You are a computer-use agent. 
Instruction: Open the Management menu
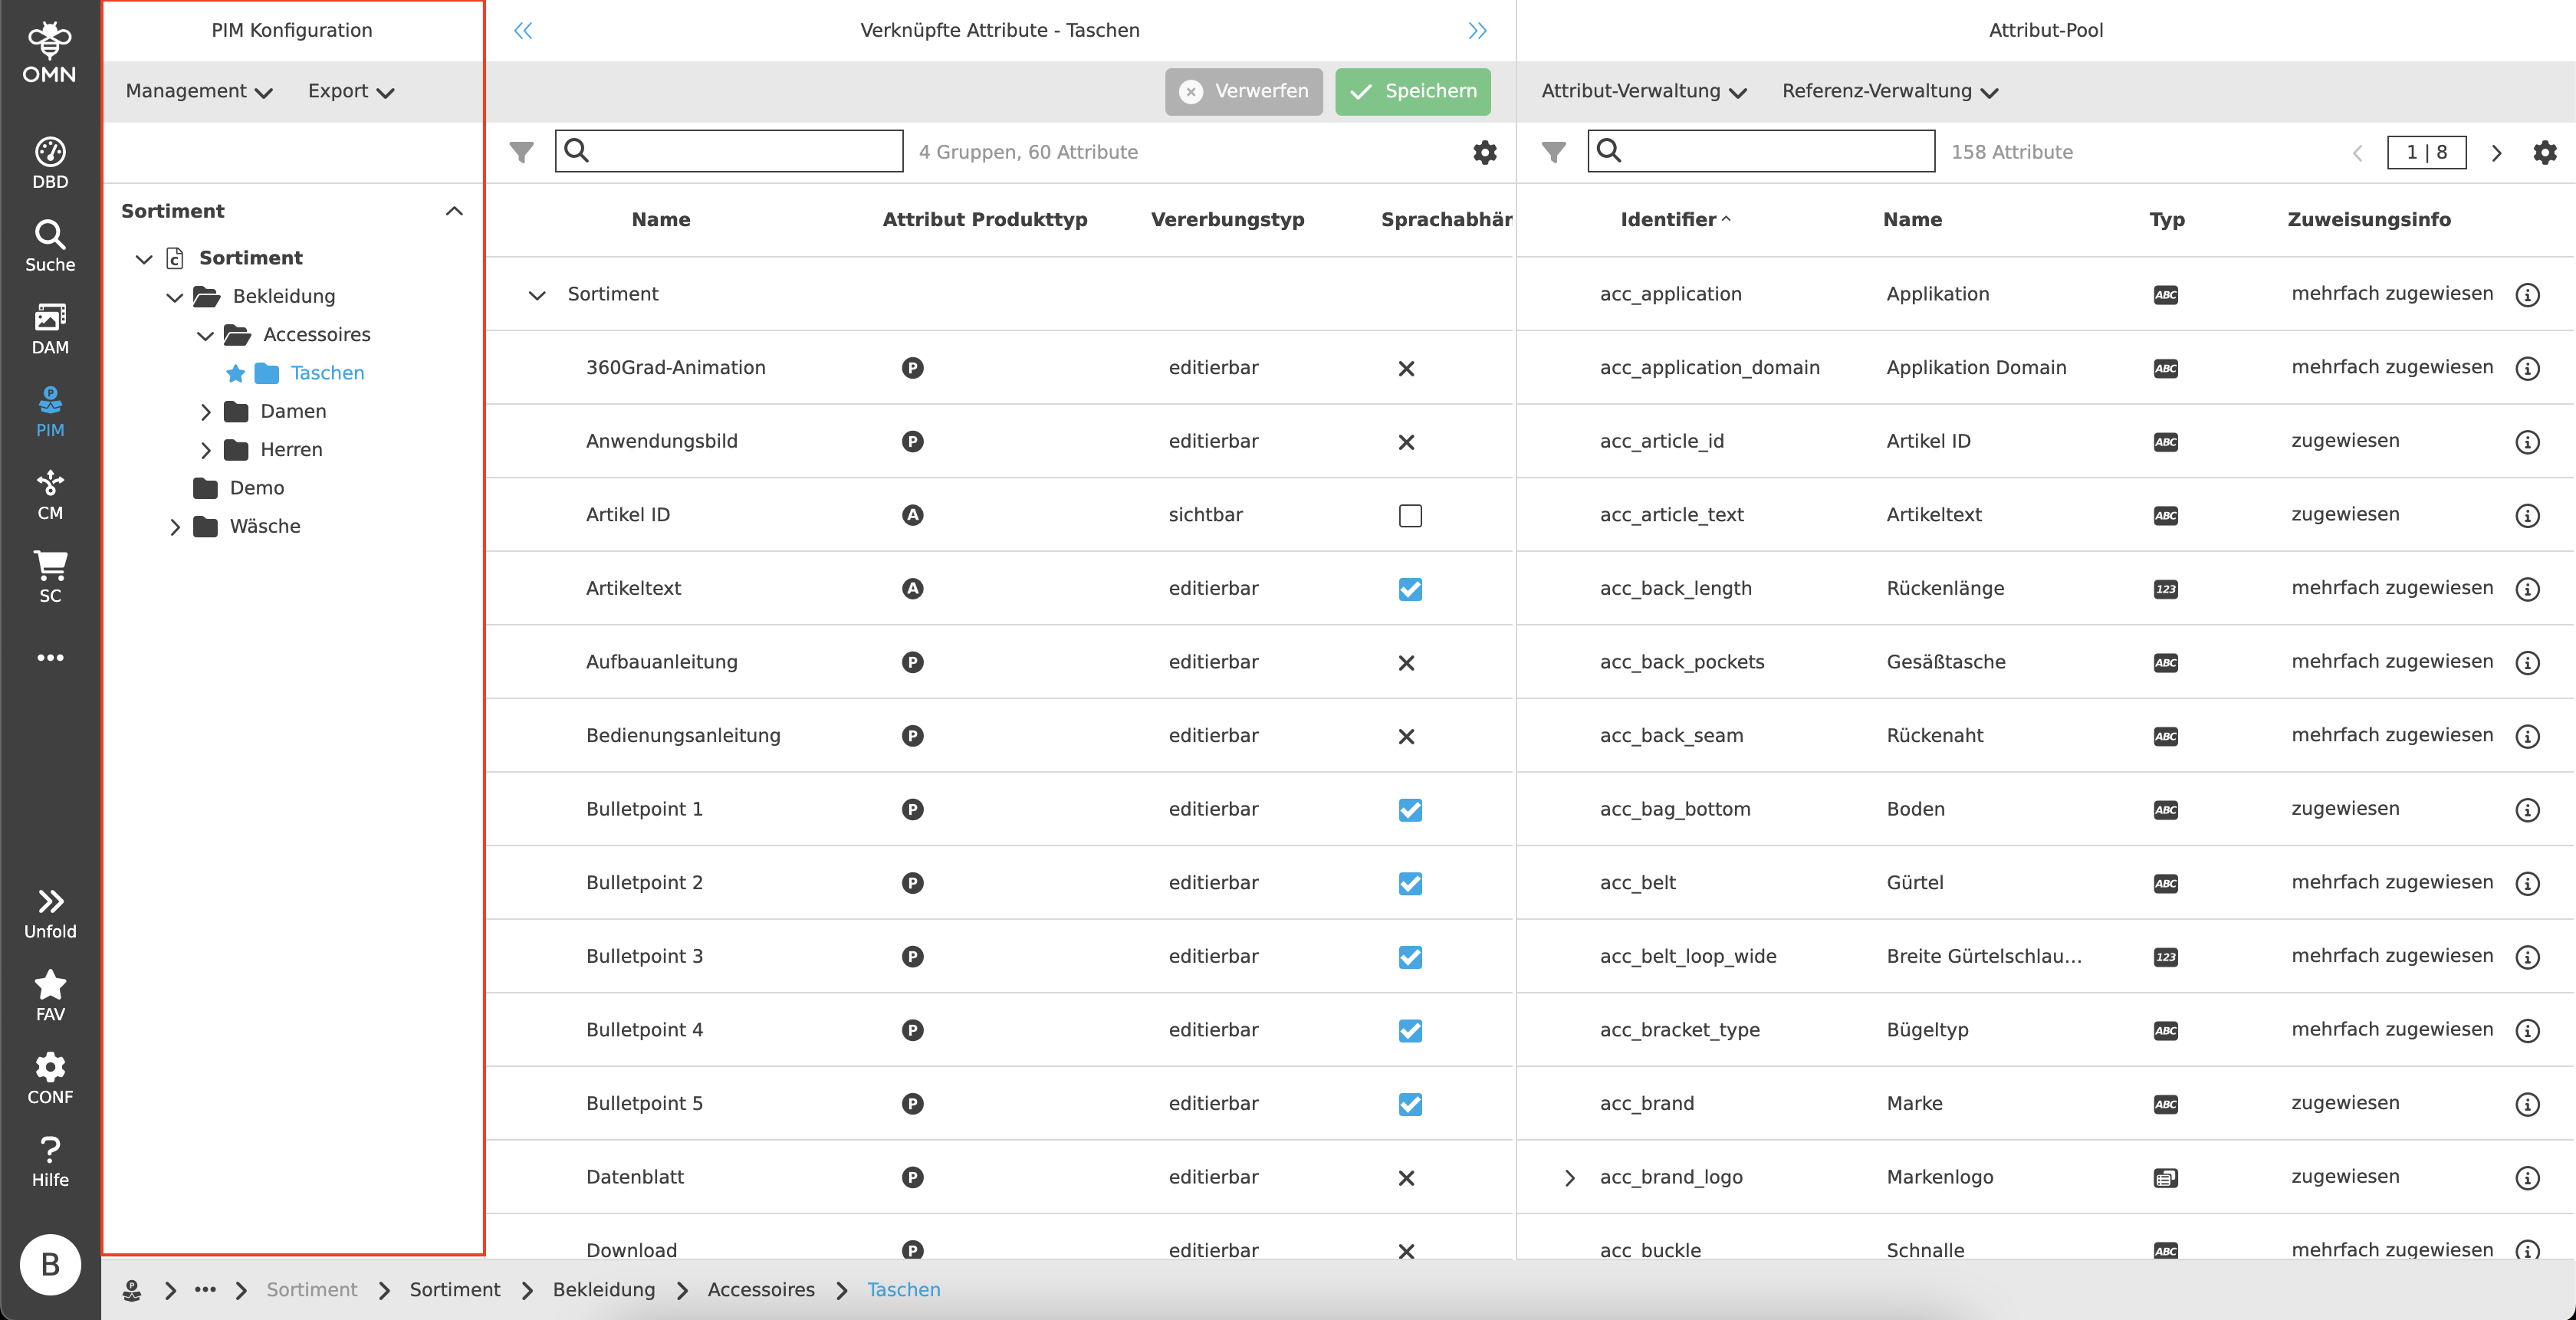(198, 91)
